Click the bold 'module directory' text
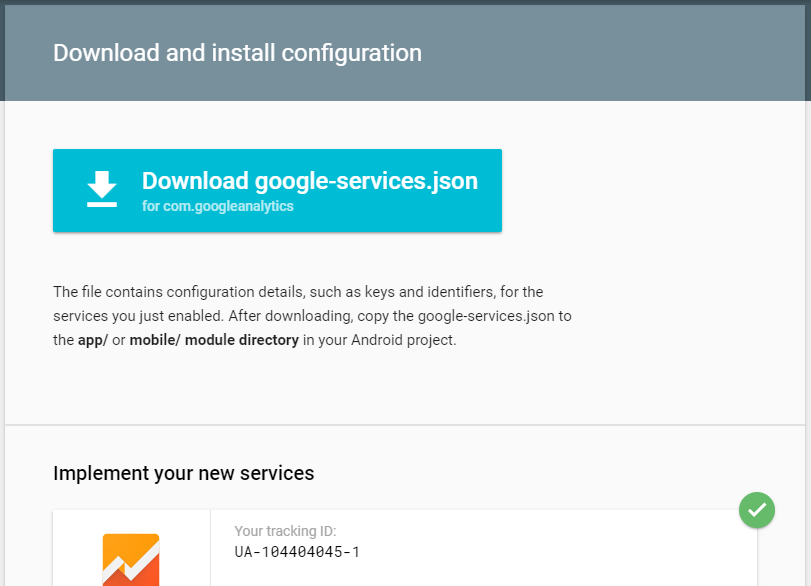The image size is (811, 586). (x=242, y=340)
